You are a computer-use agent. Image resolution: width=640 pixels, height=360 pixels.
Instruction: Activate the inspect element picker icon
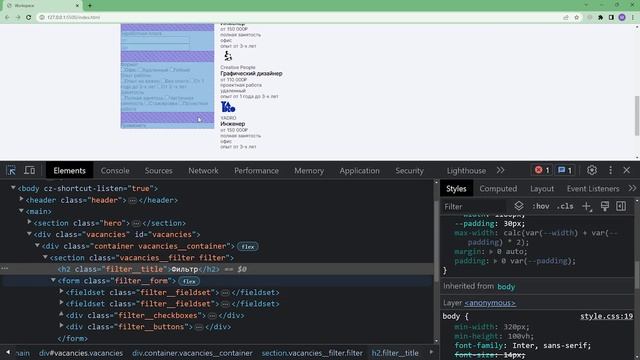point(11,170)
